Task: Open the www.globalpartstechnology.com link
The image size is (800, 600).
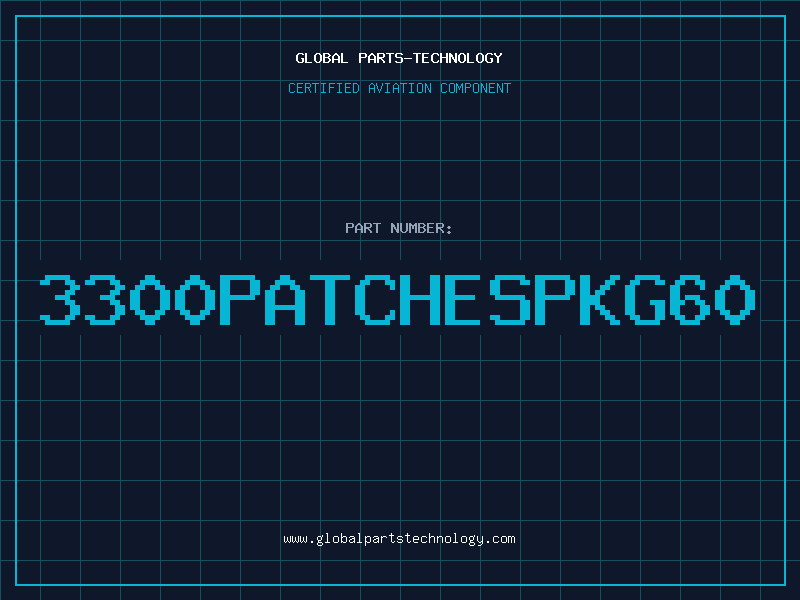Action: 399,539
